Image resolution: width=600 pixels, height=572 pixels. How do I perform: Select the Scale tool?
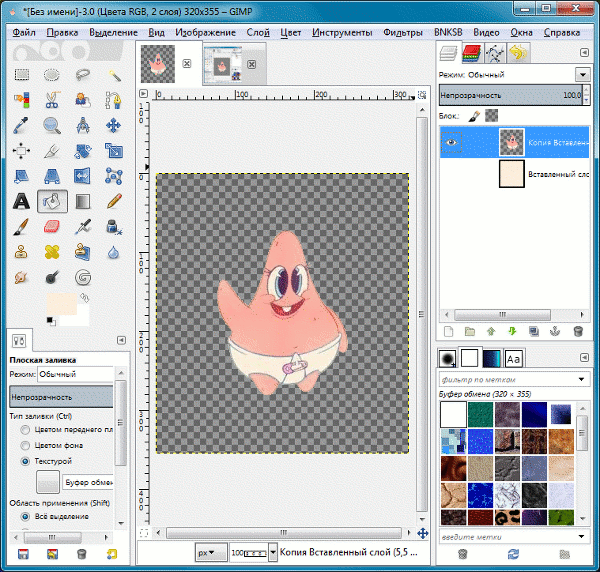click(x=114, y=151)
